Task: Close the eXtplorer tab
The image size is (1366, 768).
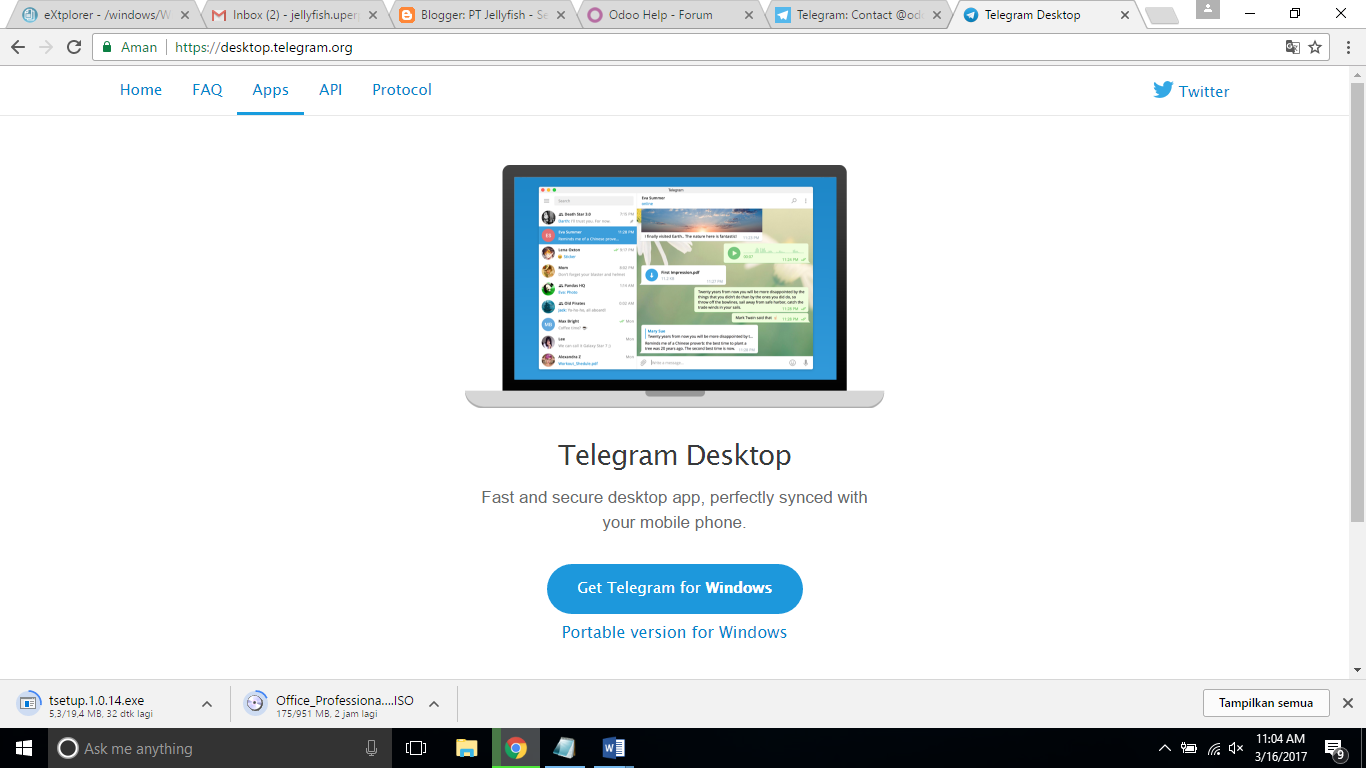Action: point(184,15)
